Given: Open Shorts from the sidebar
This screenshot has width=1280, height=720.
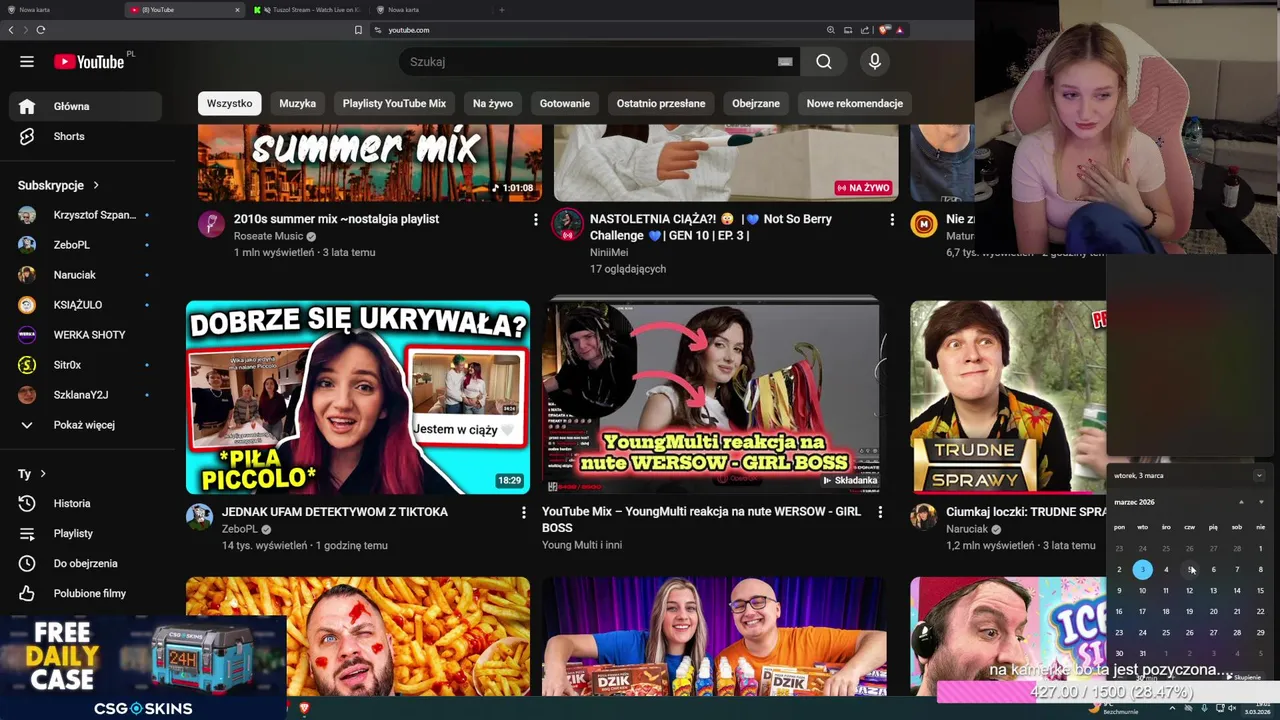Looking at the screenshot, I should 86,136.
